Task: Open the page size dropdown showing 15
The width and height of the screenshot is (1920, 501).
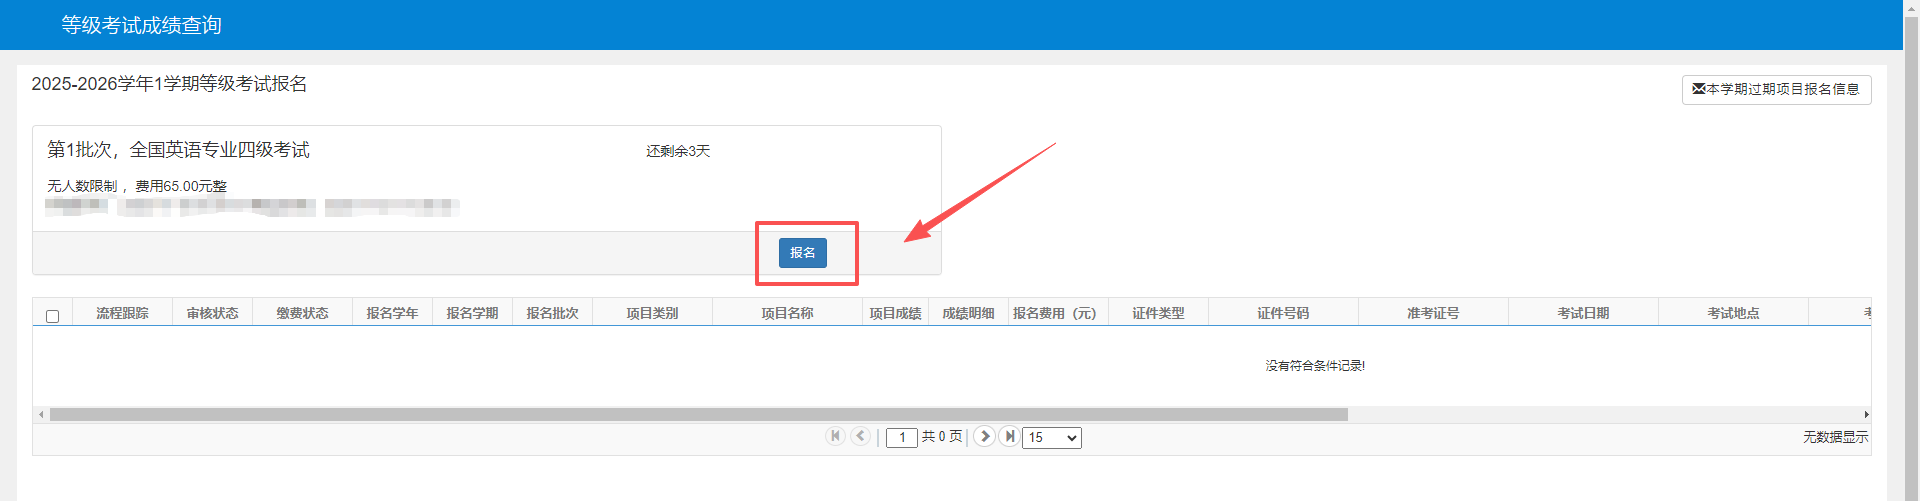Action: pyautogui.click(x=1051, y=437)
